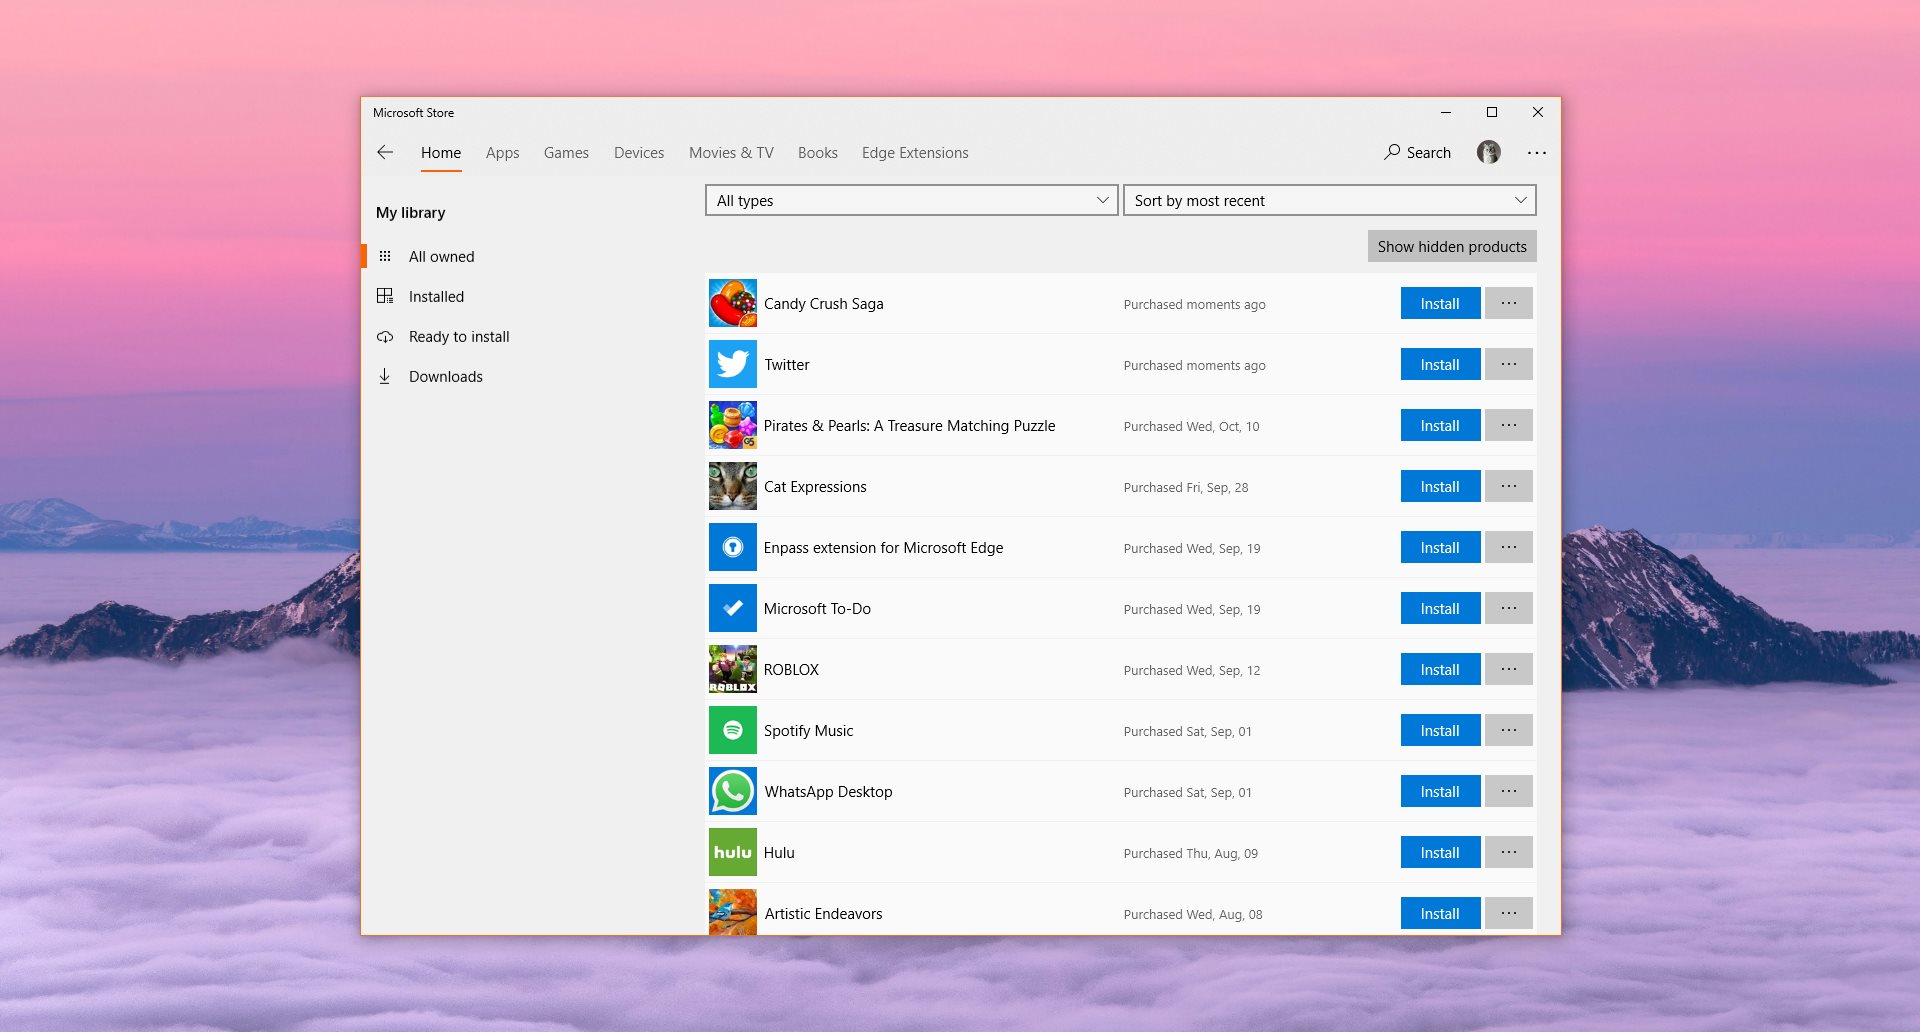Open the Spotify Music icon
The width and height of the screenshot is (1920, 1032).
tap(733, 730)
